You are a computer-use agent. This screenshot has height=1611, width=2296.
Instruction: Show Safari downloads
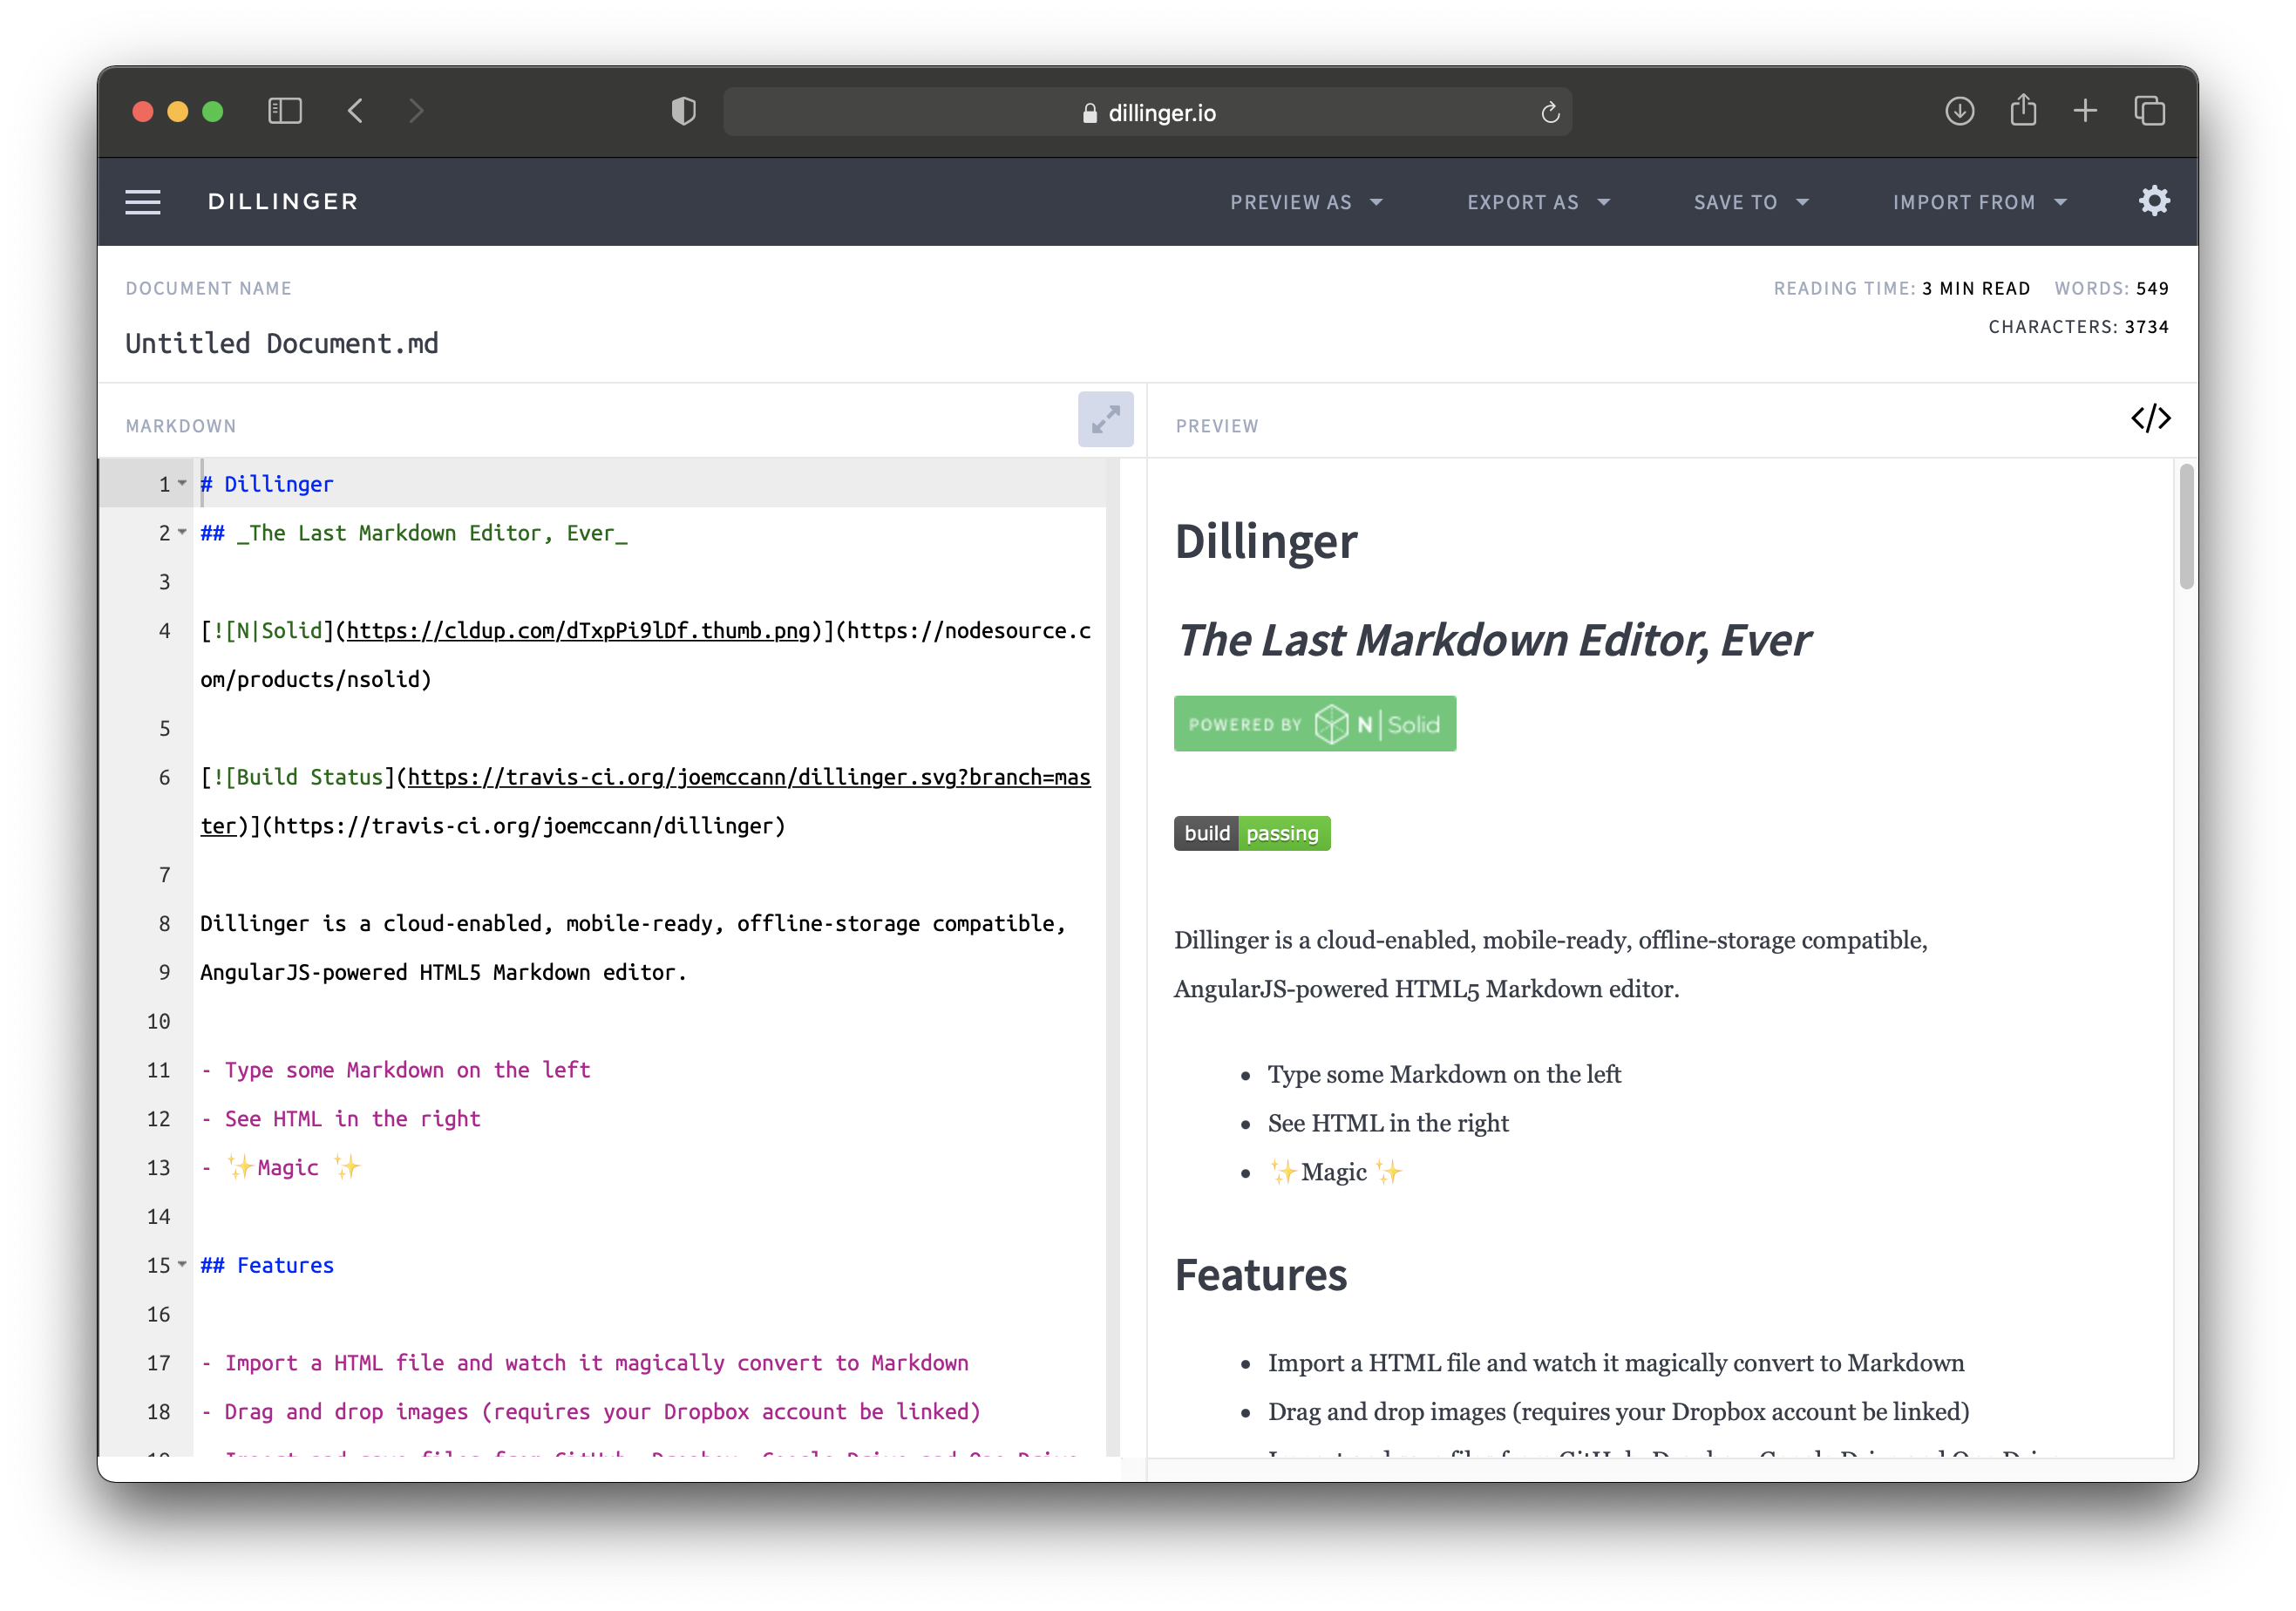click(x=1959, y=111)
